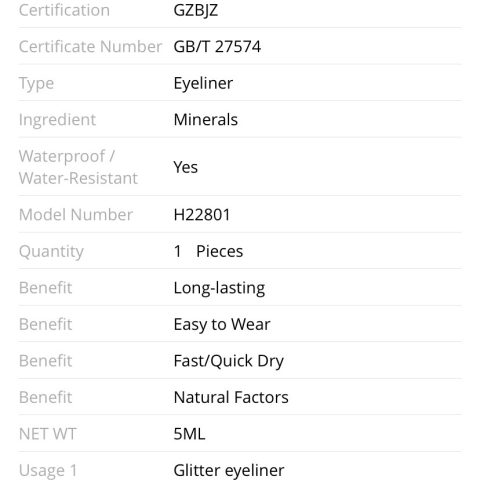Select the Minerals ingredient value
Viewport: 480px width, 480px height.
(206, 120)
